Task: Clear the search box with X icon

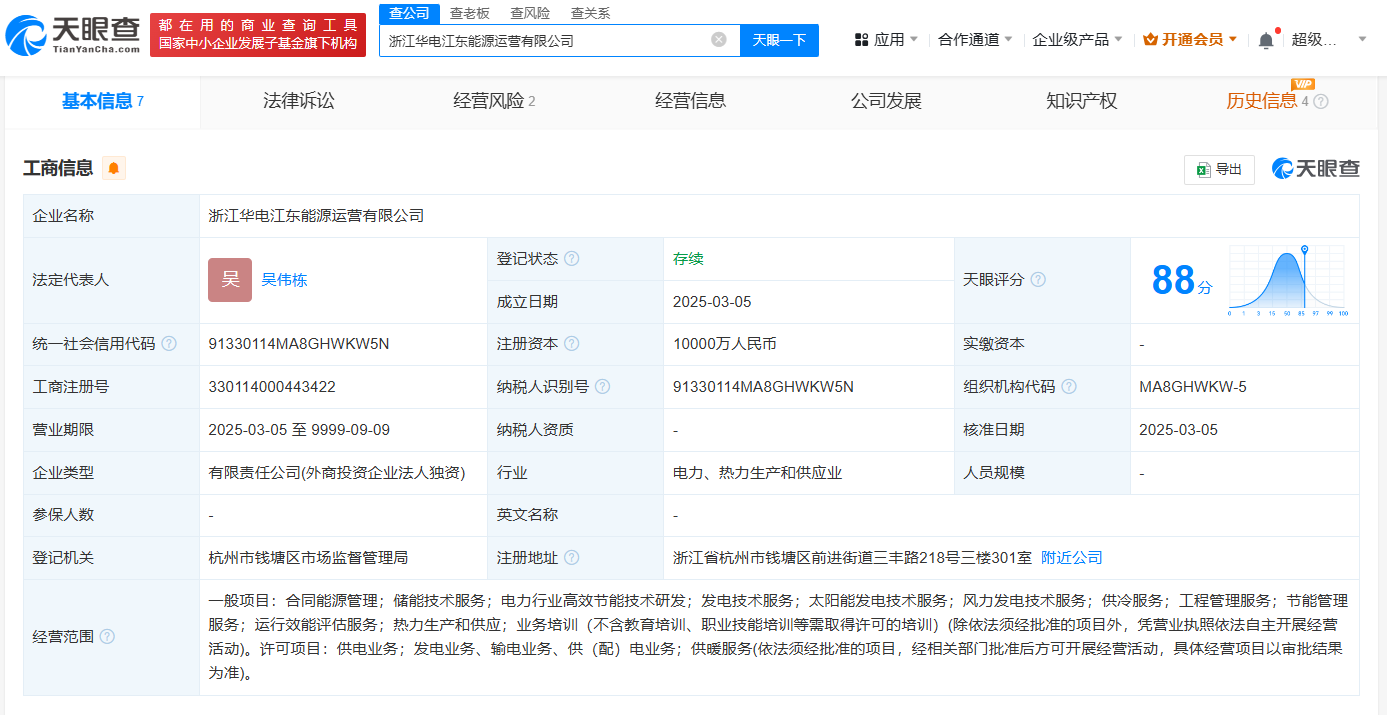Action: (719, 40)
